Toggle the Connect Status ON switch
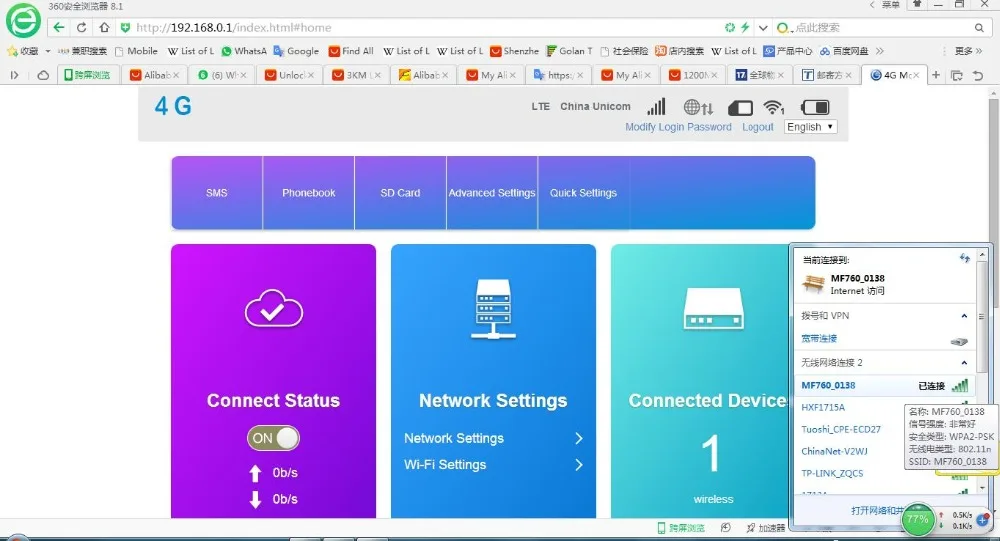This screenshot has height=541, width=1000. pos(273,438)
